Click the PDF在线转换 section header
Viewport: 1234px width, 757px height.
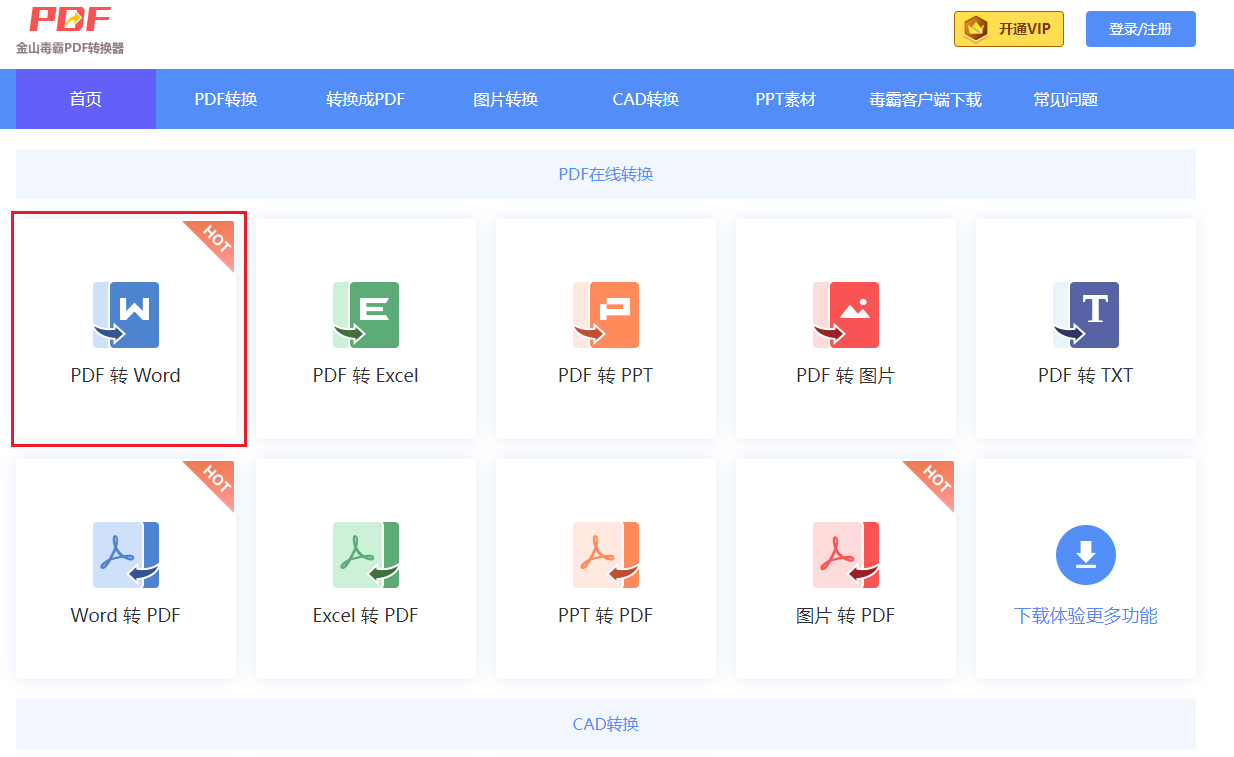pyautogui.click(x=606, y=173)
